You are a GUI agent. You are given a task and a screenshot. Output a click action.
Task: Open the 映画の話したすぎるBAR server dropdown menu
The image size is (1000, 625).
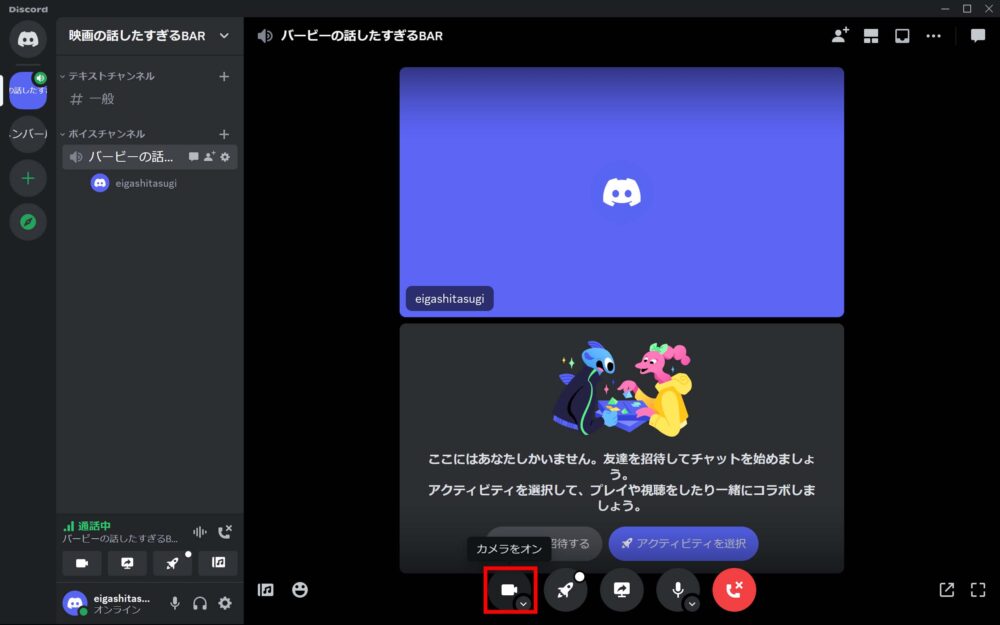(x=149, y=36)
